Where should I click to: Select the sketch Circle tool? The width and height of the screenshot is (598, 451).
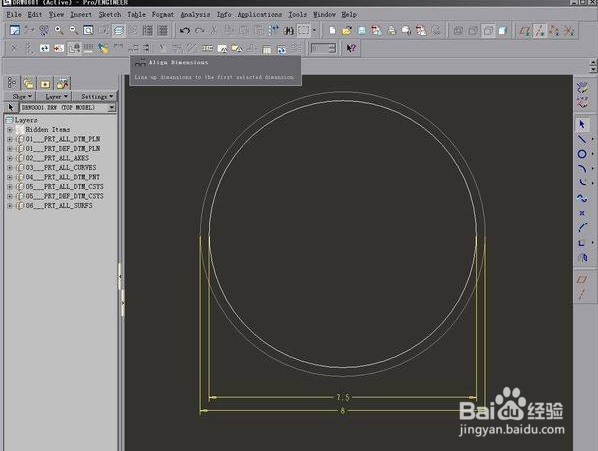pos(582,154)
